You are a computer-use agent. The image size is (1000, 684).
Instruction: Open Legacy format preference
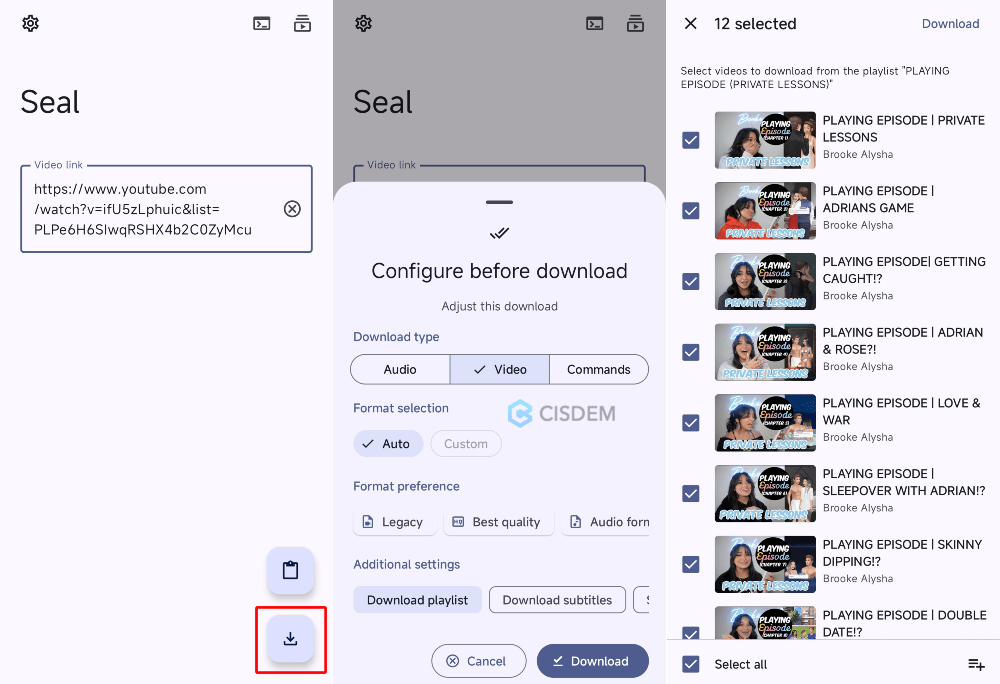pos(394,522)
